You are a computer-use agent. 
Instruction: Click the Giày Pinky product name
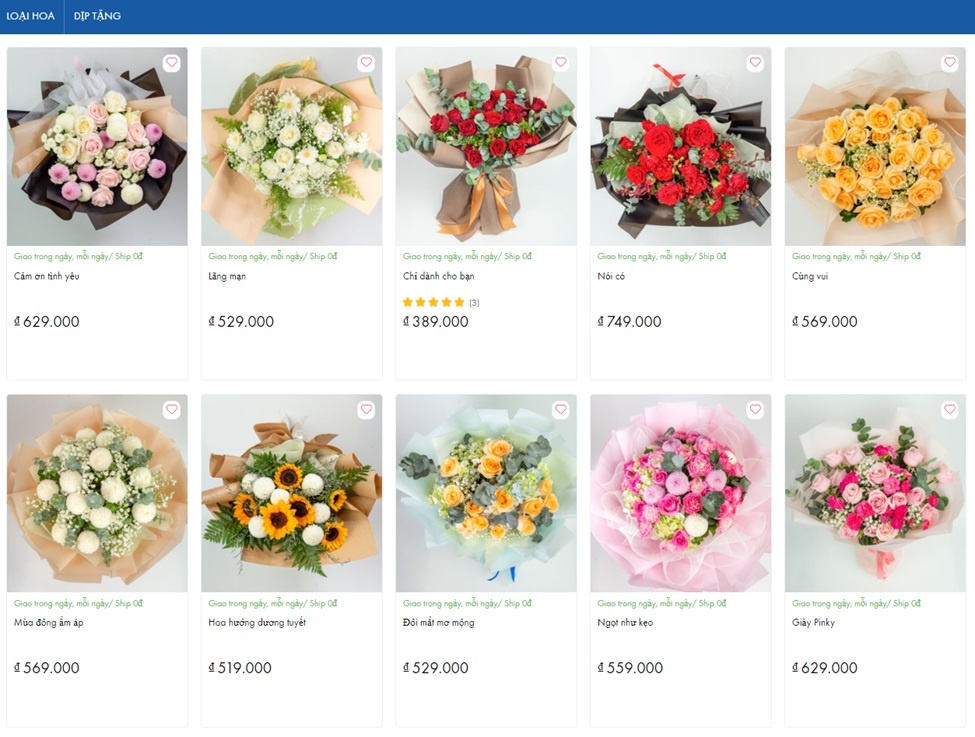coord(813,623)
